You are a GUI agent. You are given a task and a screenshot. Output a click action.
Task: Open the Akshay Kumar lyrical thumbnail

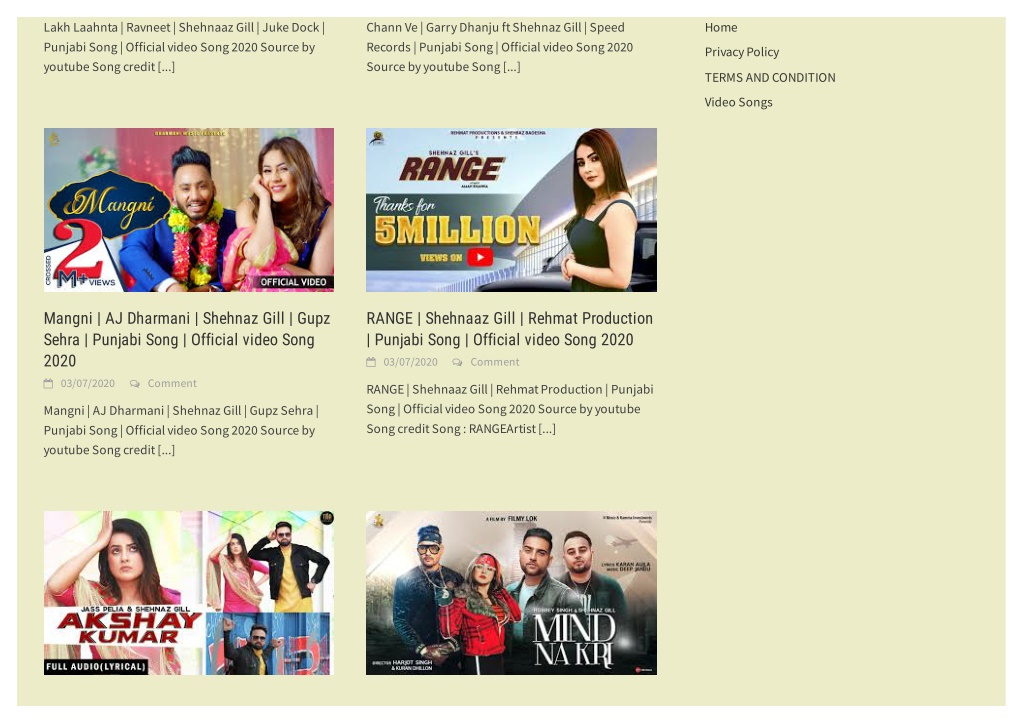[189, 592]
